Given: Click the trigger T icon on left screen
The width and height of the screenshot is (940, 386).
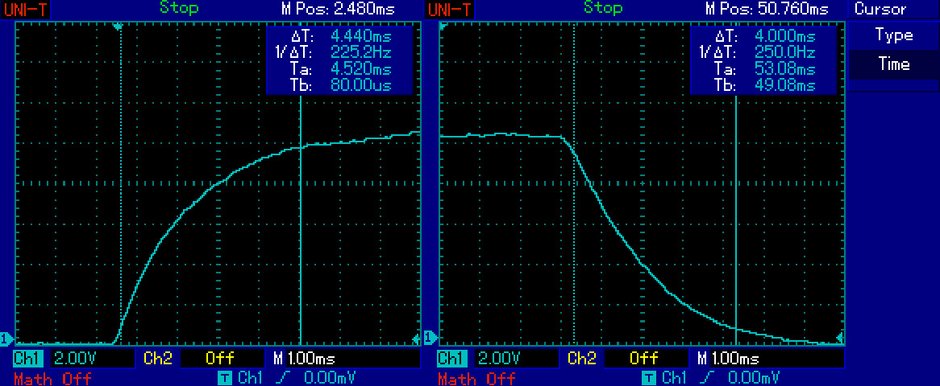Looking at the screenshot, I should click(x=225, y=378).
